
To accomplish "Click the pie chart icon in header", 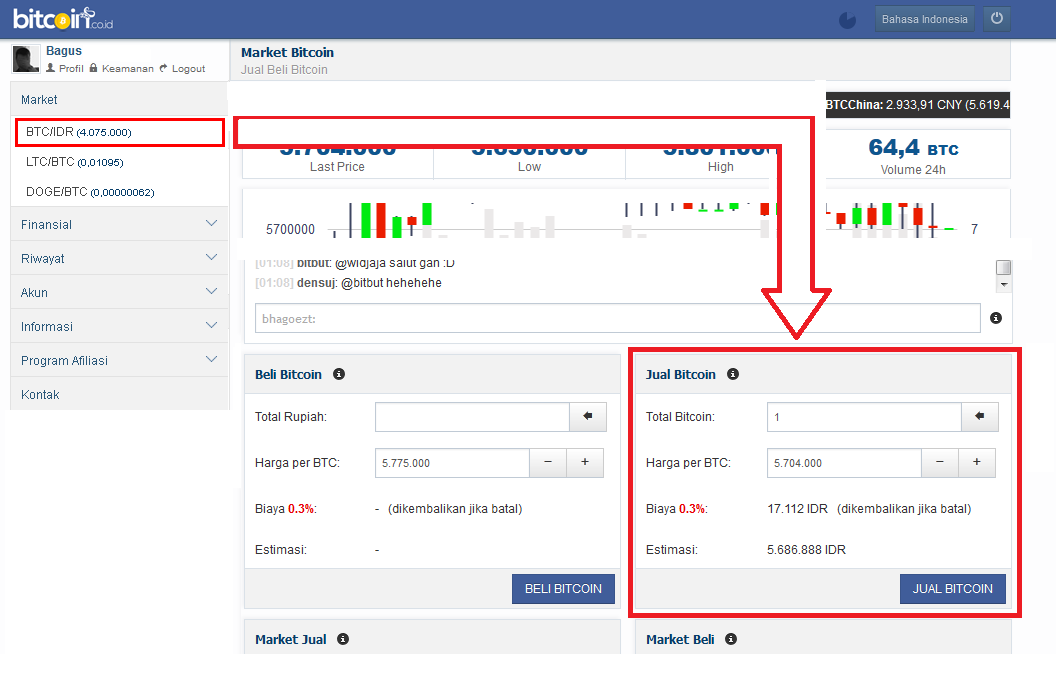I will click(x=847, y=20).
